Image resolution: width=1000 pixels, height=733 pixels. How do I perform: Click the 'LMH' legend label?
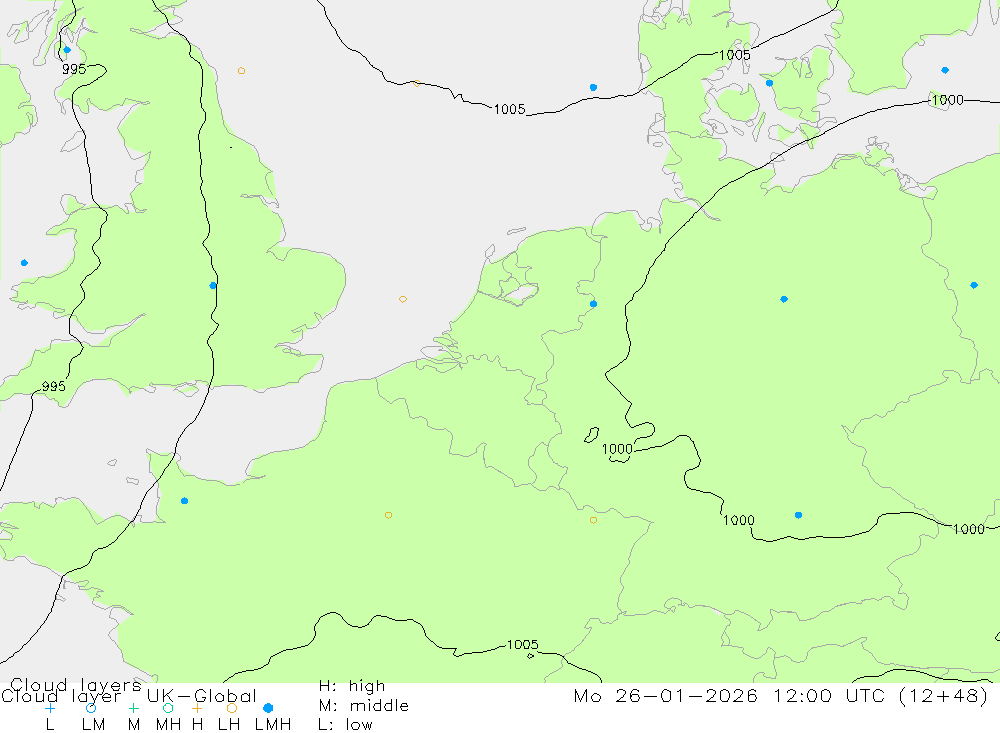pos(273,725)
